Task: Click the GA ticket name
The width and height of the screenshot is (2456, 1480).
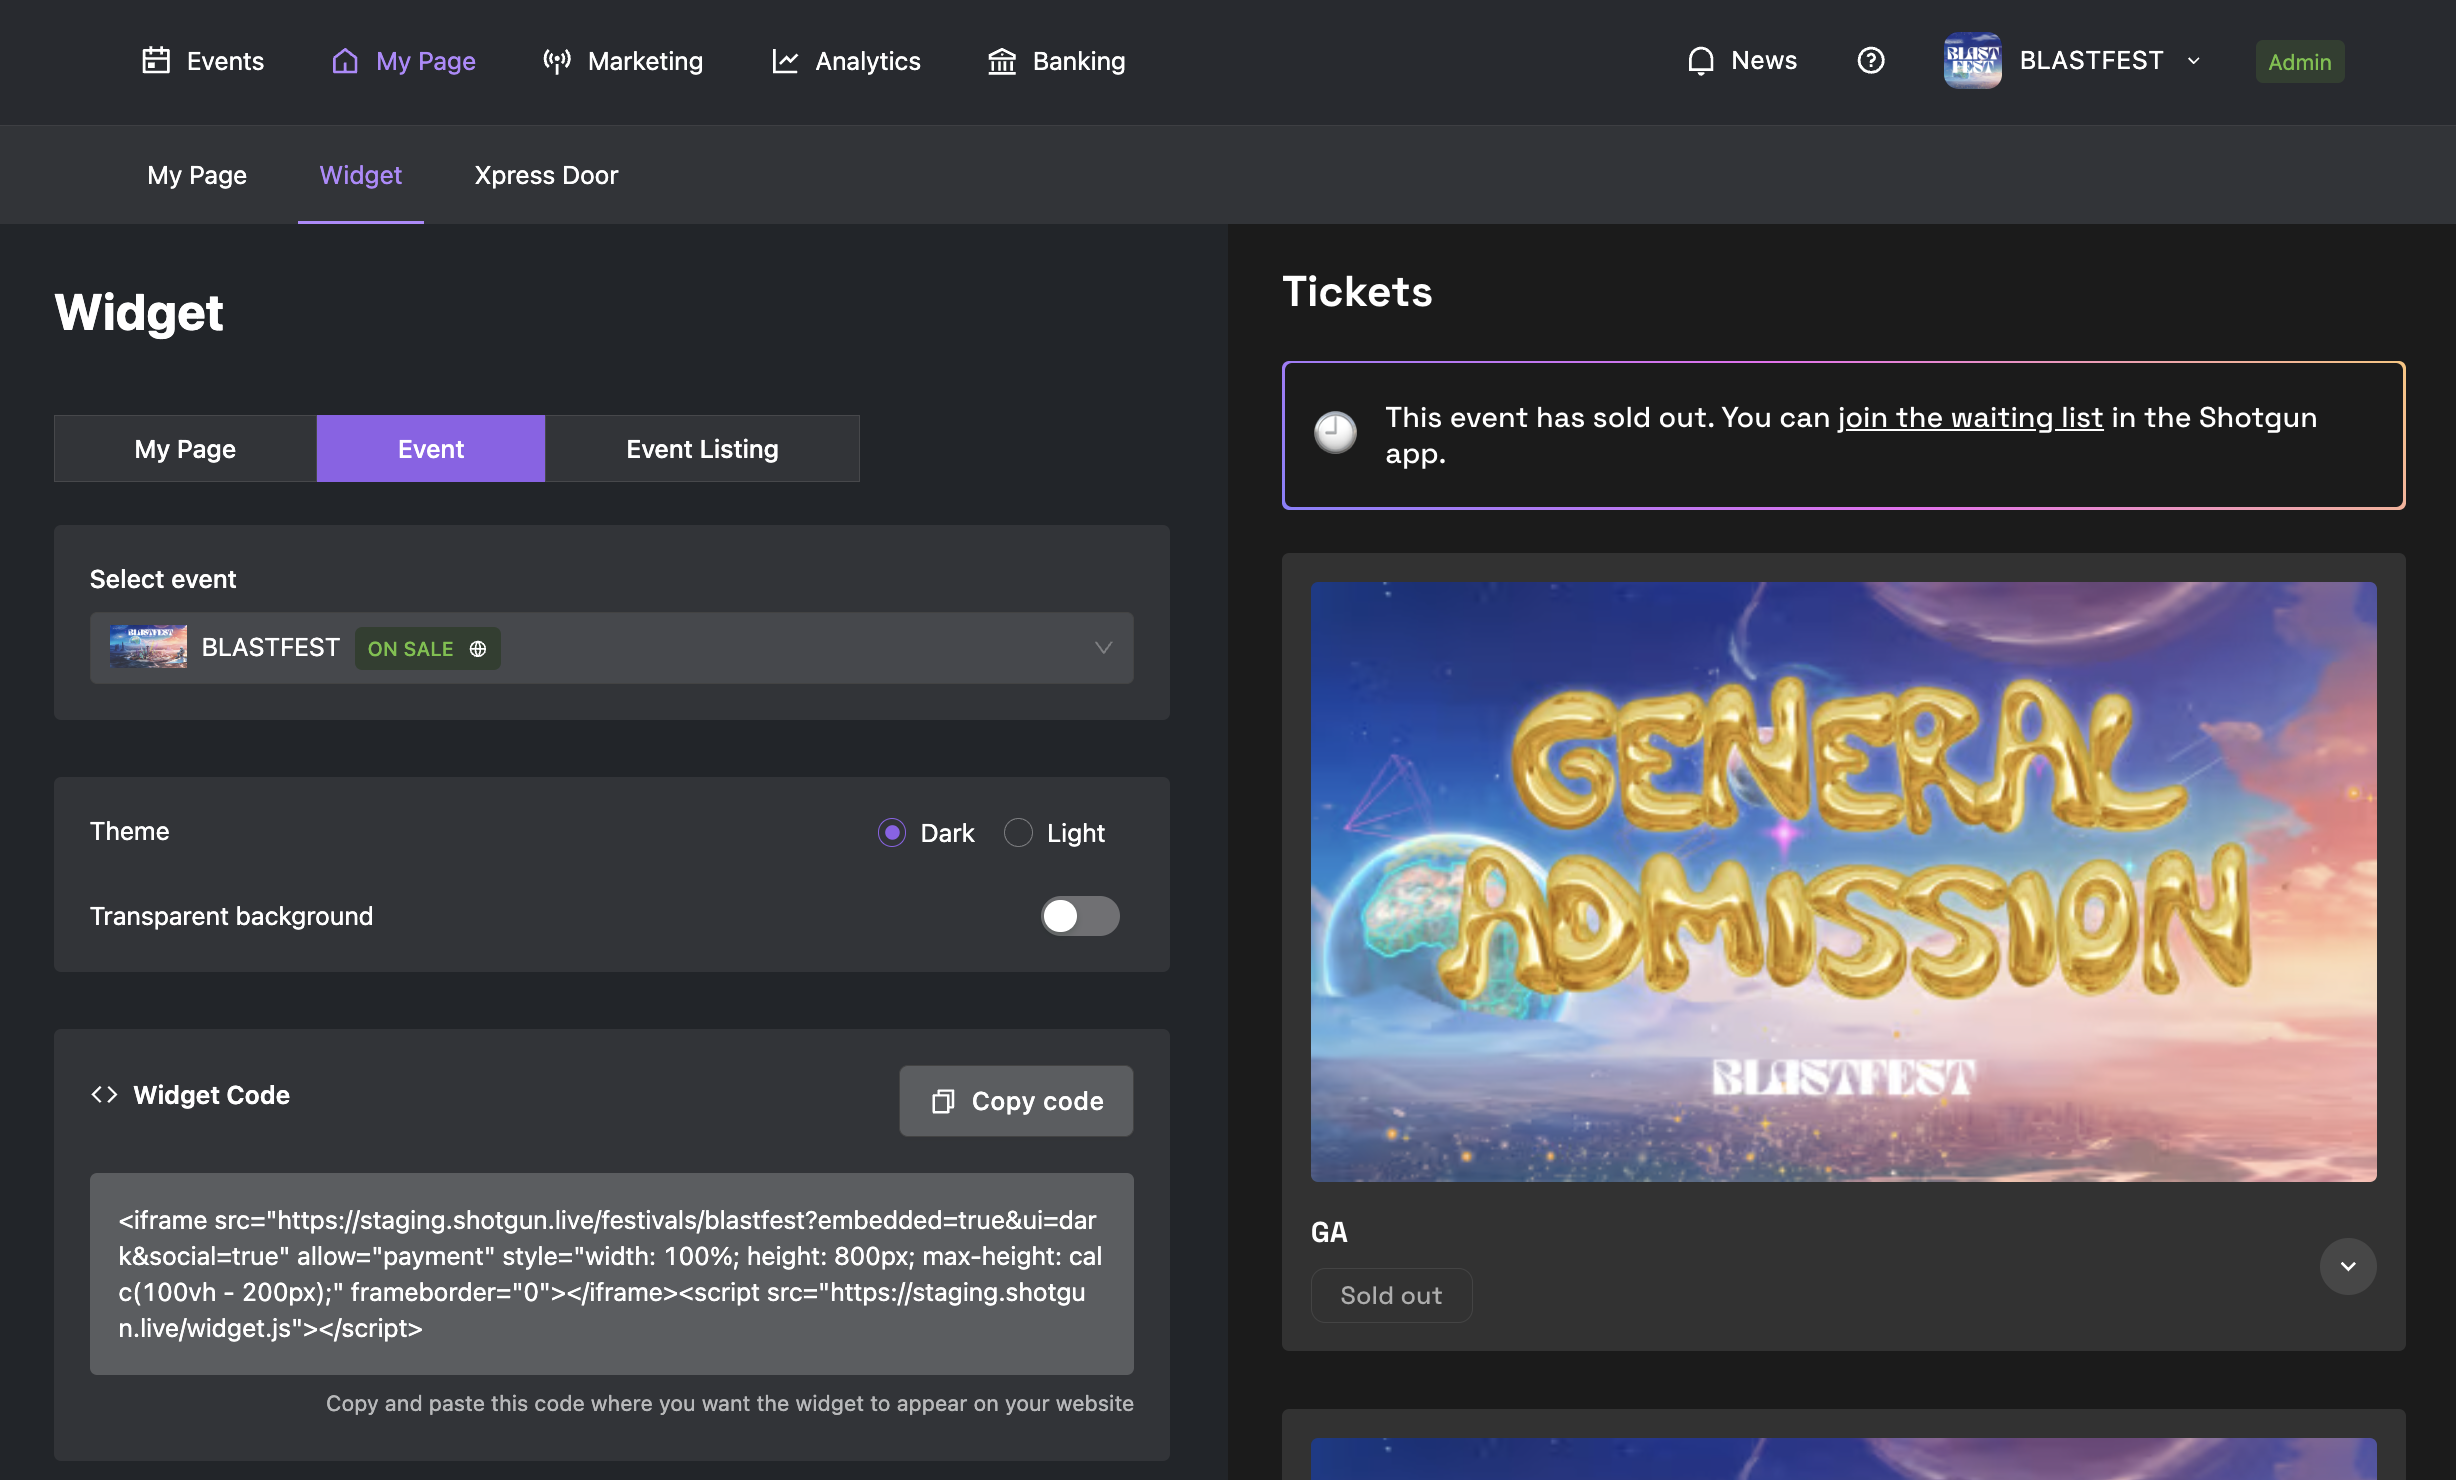Action: (1329, 1232)
